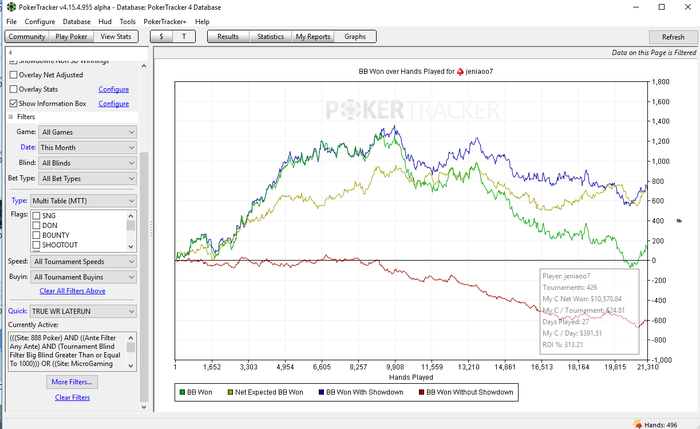
Task: Open the Date dropdown showing This Month
Action: (x=88, y=147)
